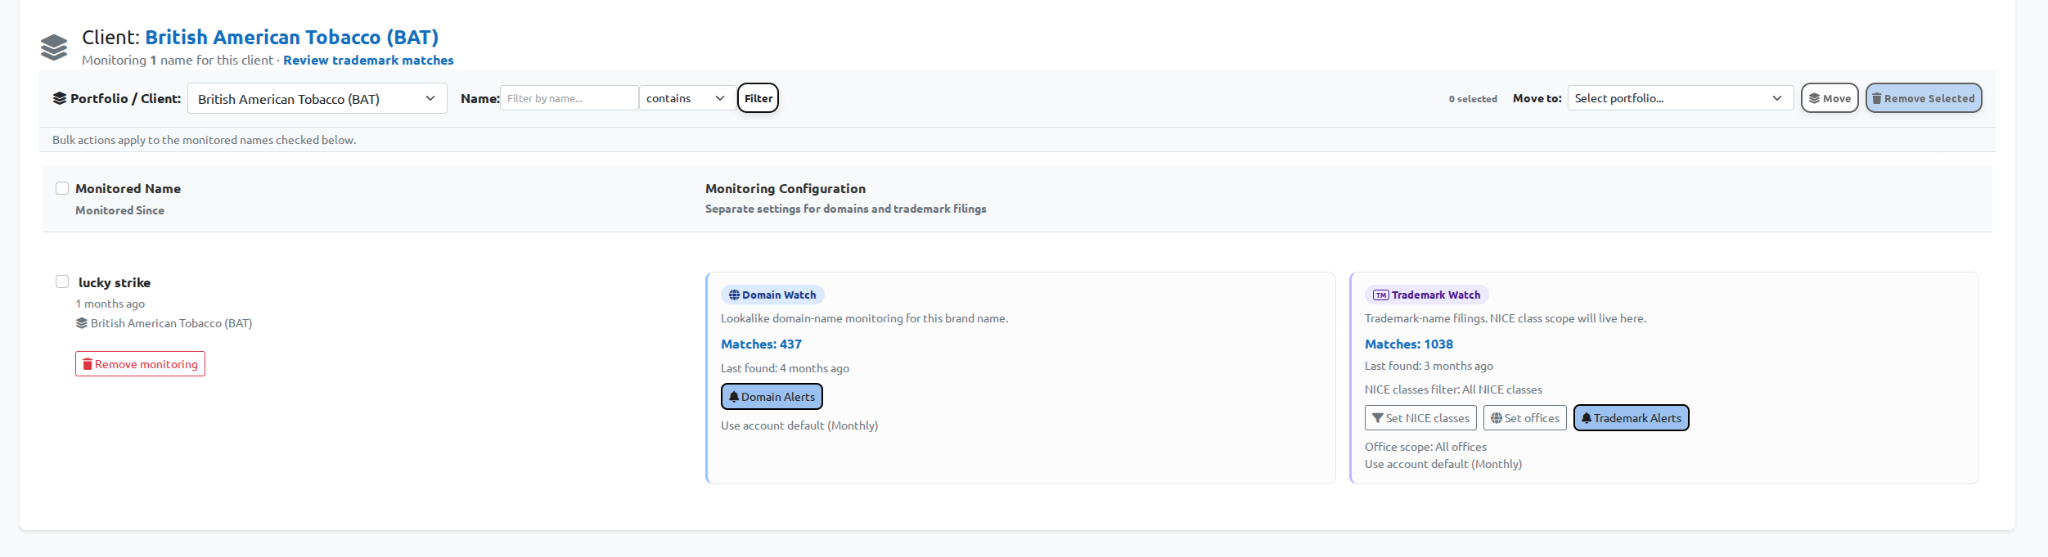The height and width of the screenshot is (557, 2048).
Task: Click 'NICE classes filter: All NICE classes' text
Action: pyautogui.click(x=1453, y=390)
